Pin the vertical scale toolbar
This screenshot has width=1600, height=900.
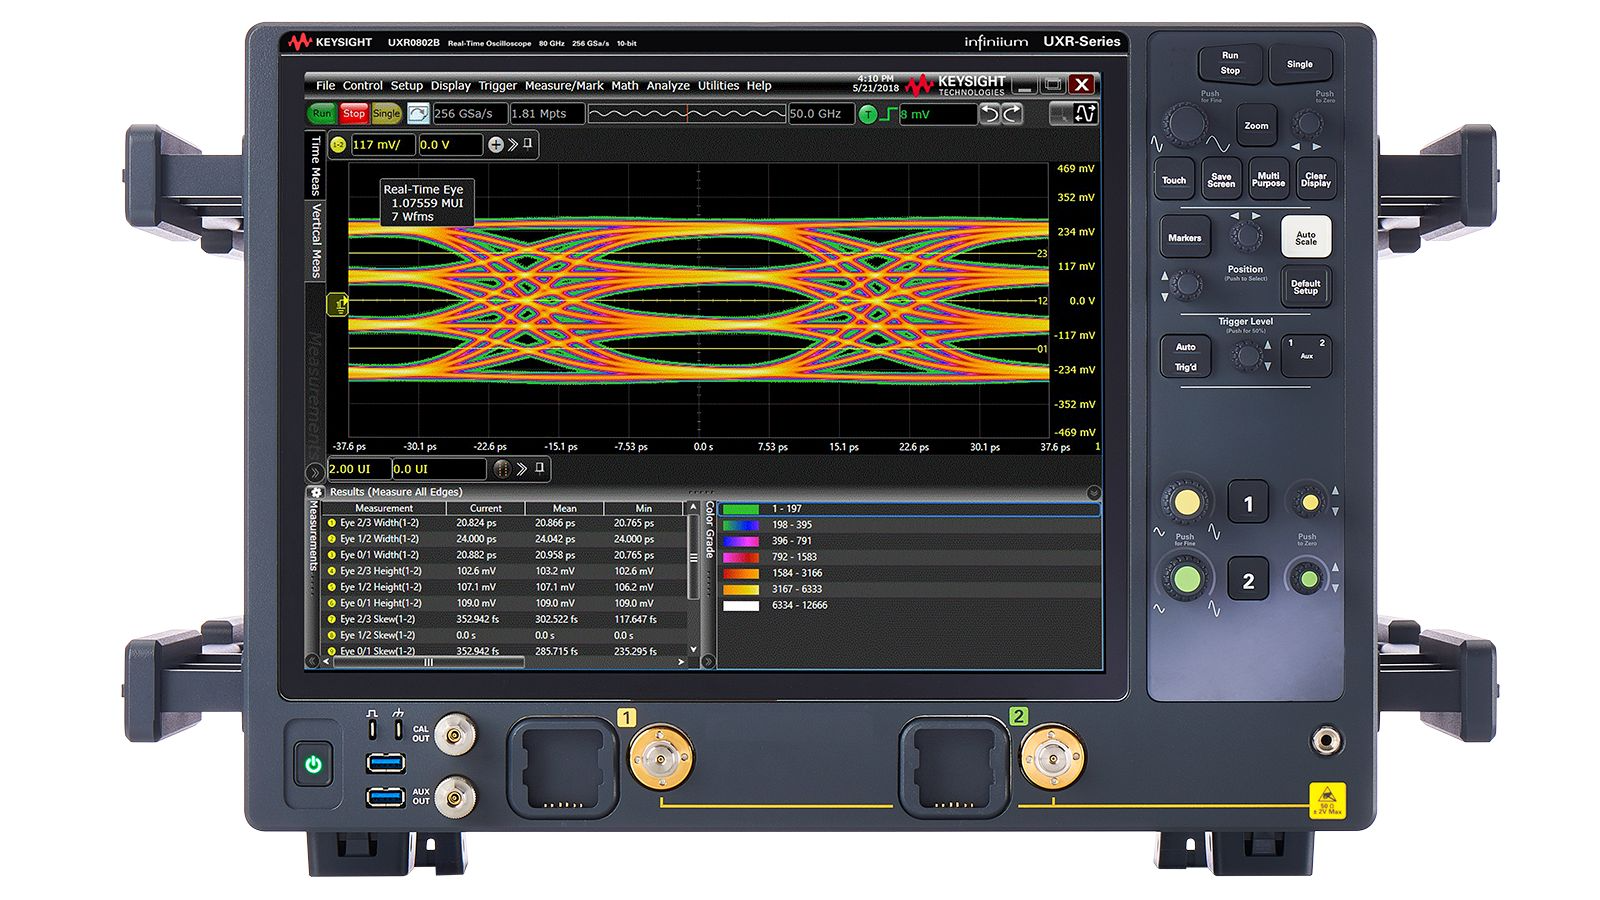(x=529, y=144)
